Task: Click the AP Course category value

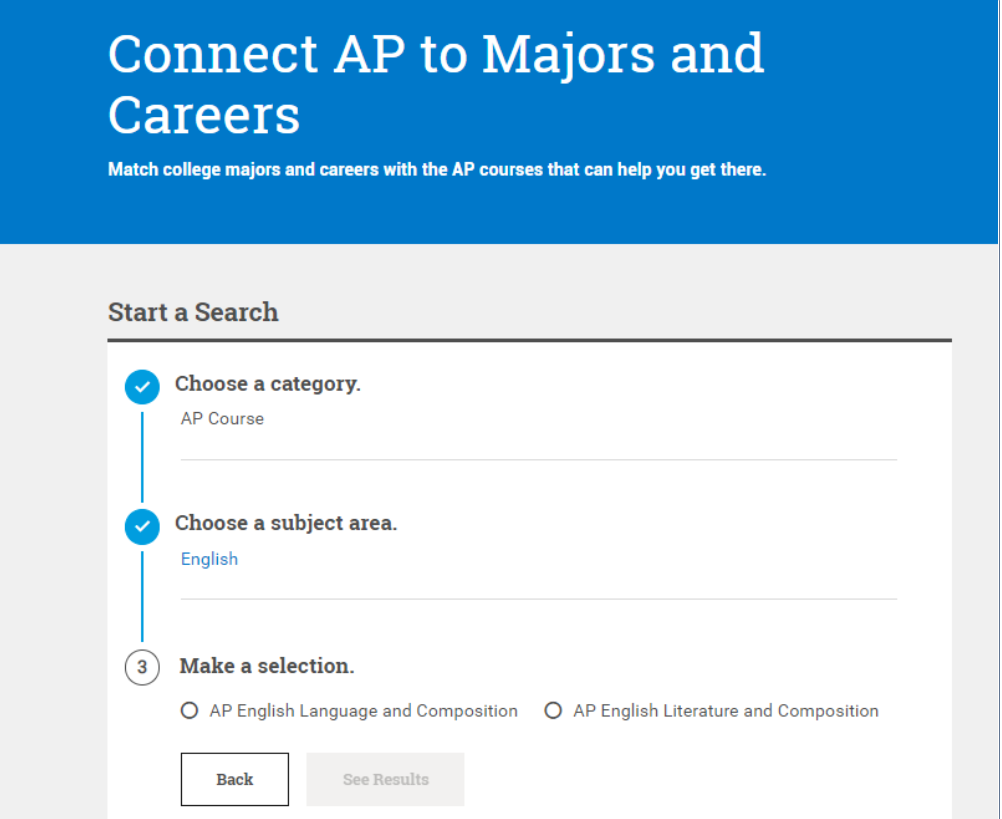Action: tap(222, 419)
